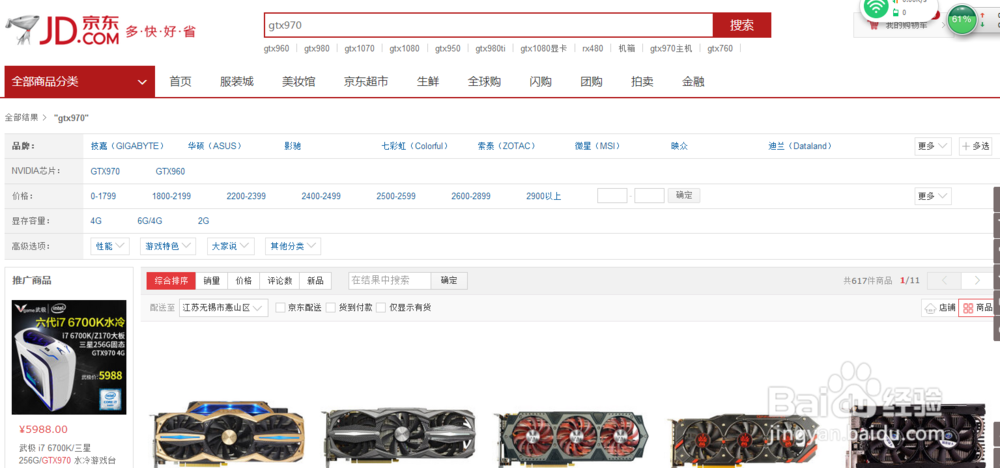
Task: Open 生鲜 navigation item
Action: point(428,82)
